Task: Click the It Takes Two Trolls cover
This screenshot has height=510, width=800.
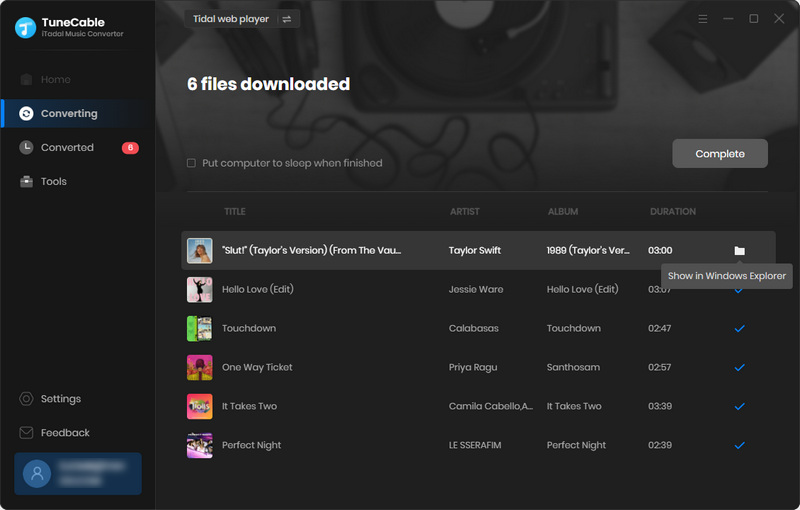Action: coord(199,406)
